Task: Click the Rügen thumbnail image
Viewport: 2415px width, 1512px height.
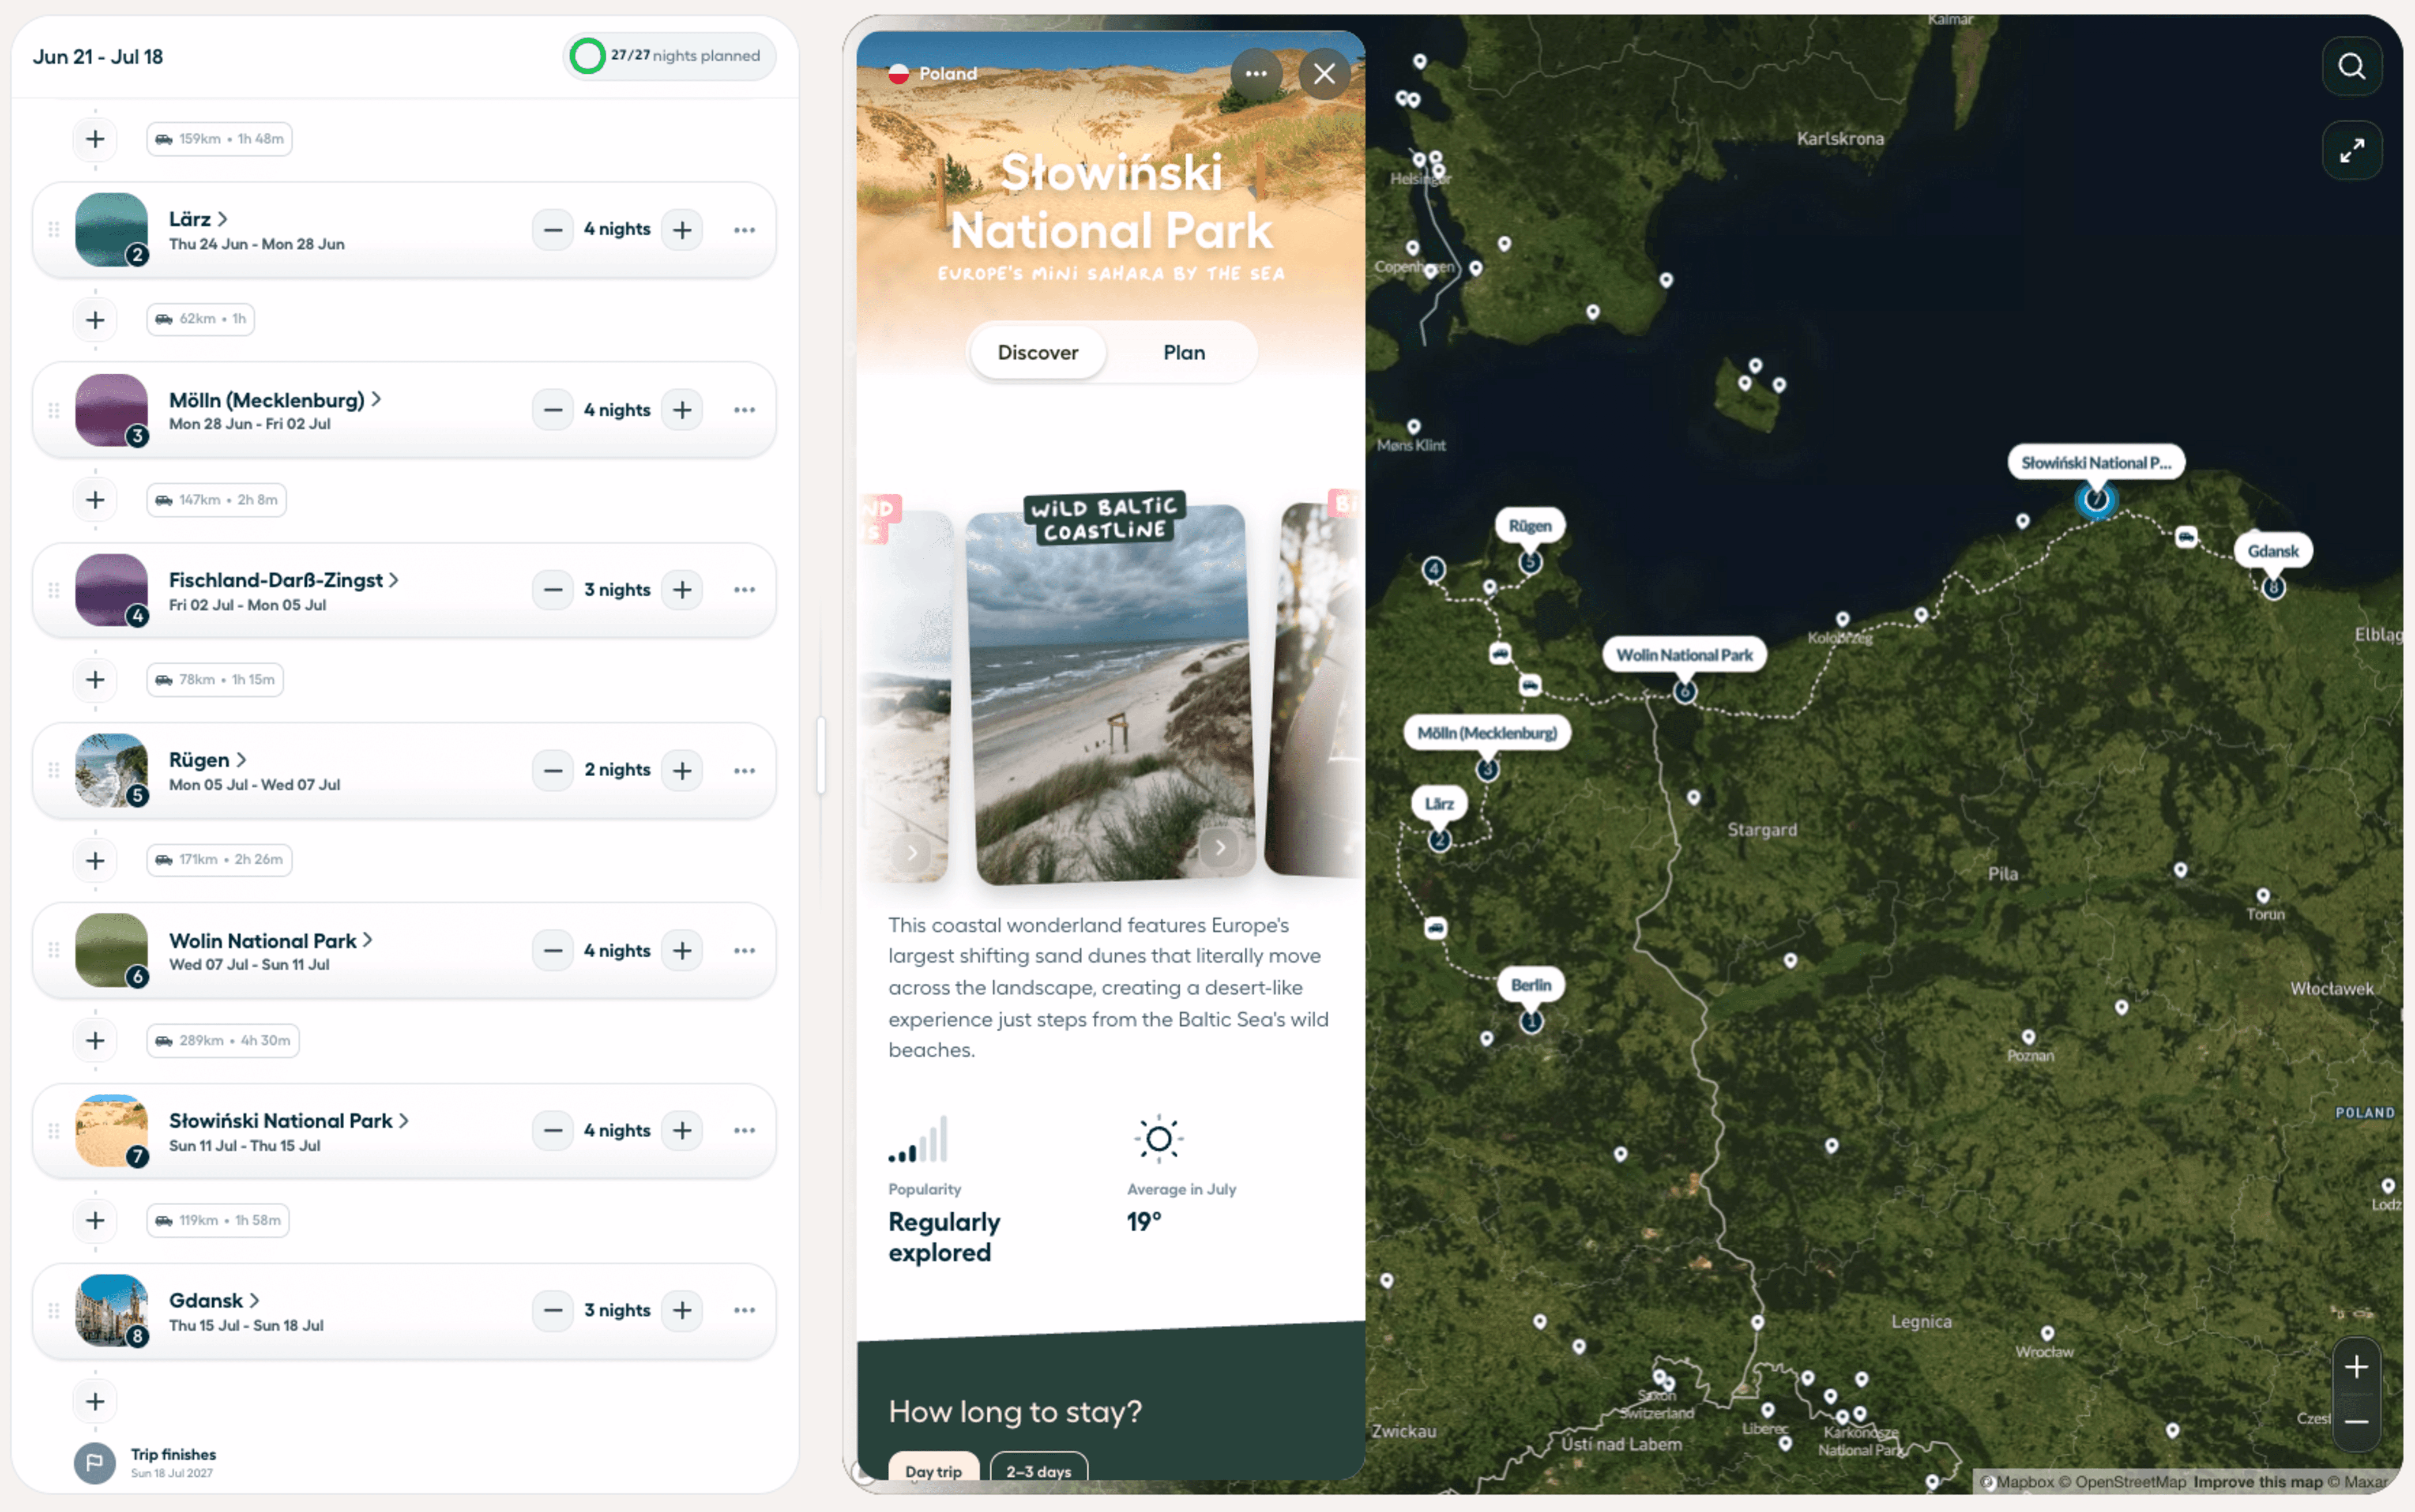Action: (x=111, y=771)
